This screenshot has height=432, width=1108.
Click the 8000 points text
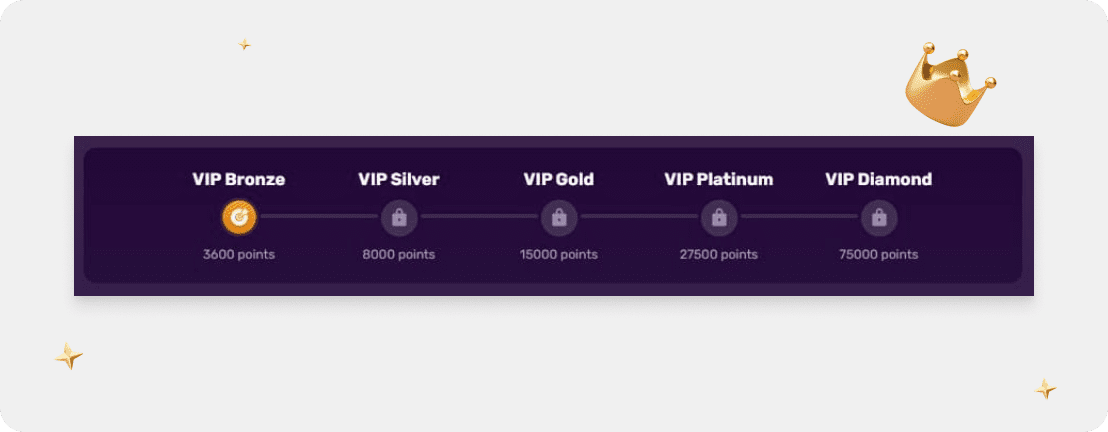point(399,254)
